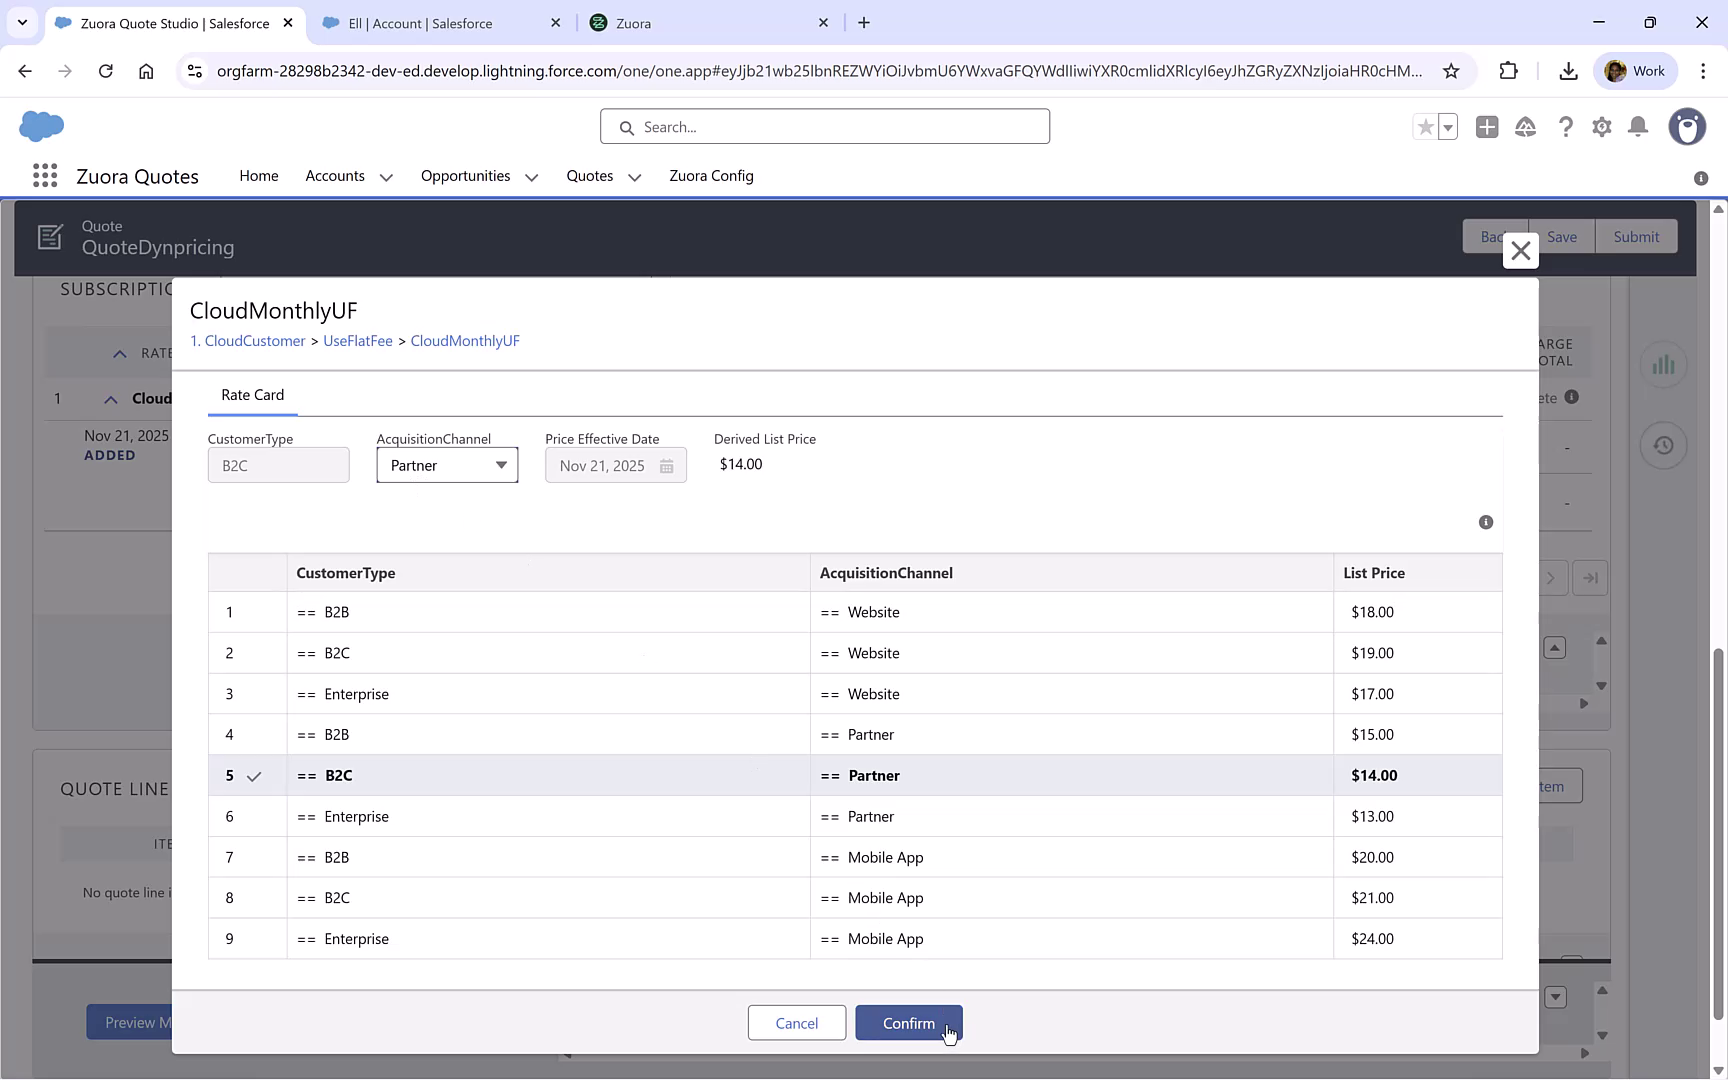
Task: Expand the Opportunities navigation dropdown
Action: 530,176
